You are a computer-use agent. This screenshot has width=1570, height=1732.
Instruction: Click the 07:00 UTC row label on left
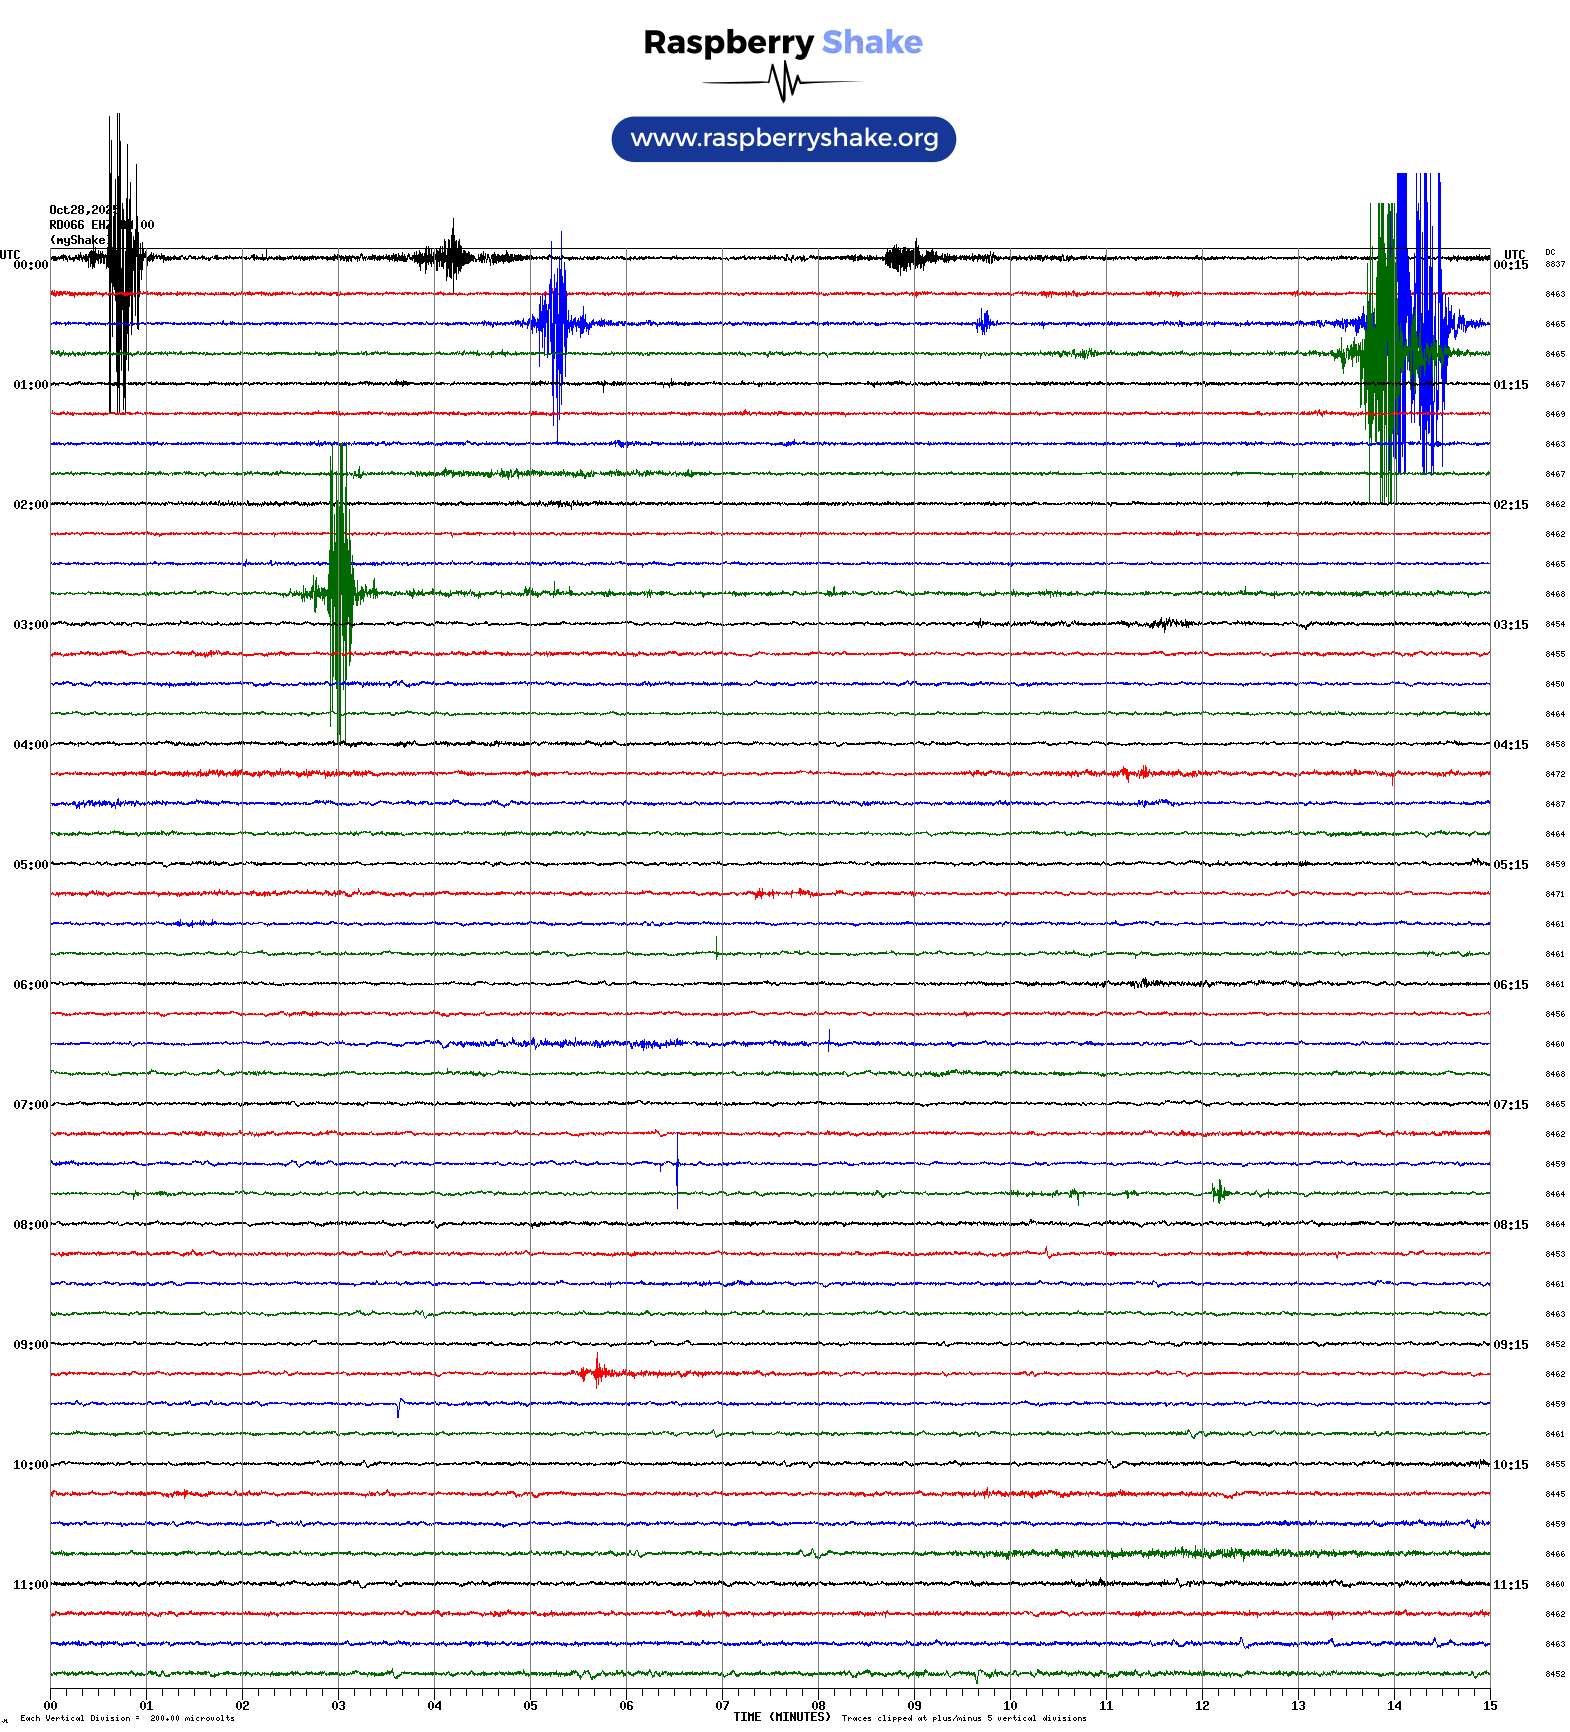30,1105
